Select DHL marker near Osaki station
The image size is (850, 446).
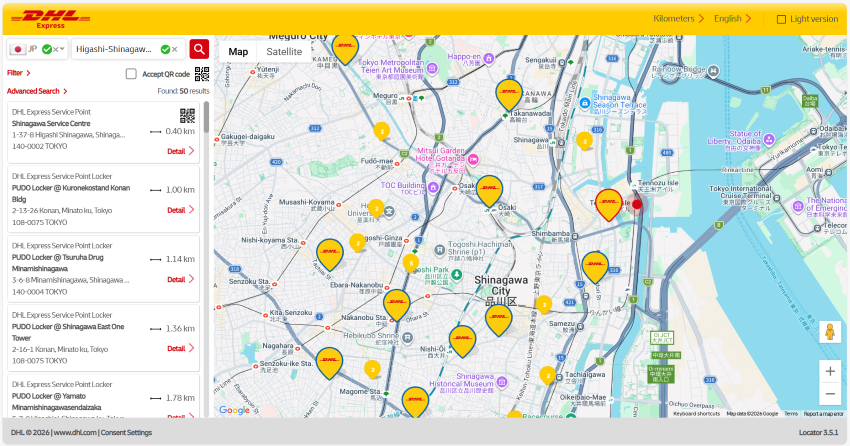coord(489,191)
